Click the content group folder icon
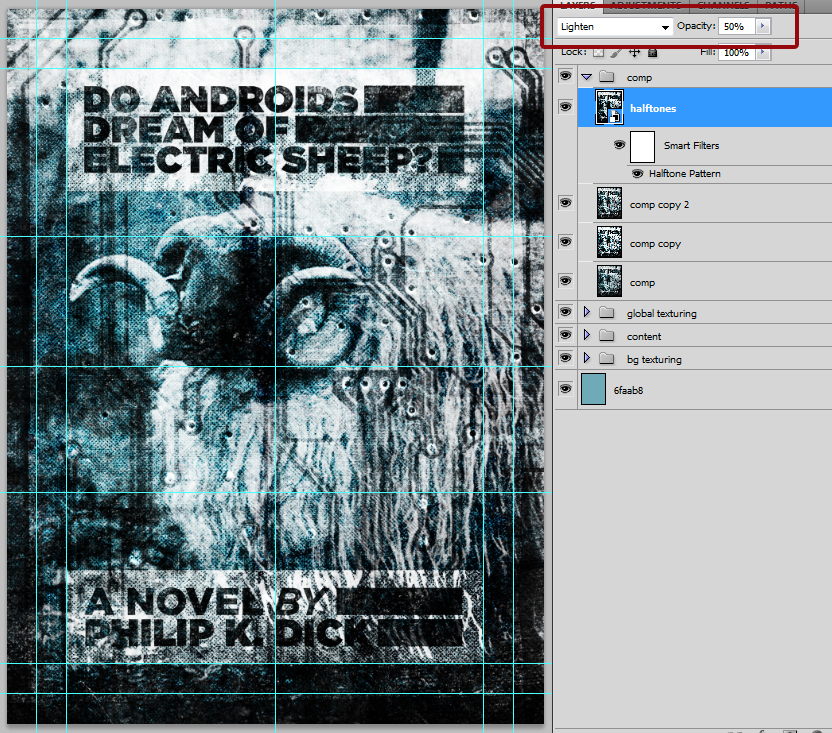 pos(606,335)
